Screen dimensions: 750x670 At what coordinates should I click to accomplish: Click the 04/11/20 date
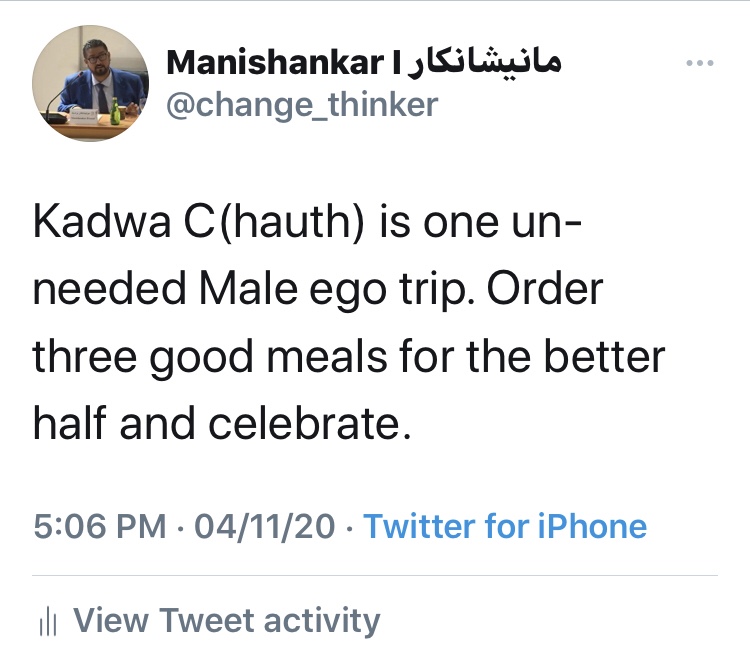(265, 526)
